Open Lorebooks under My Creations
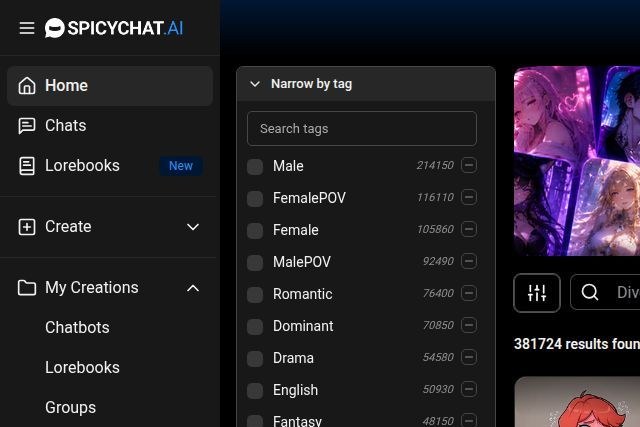This screenshot has height=427, width=640. click(82, 367)
